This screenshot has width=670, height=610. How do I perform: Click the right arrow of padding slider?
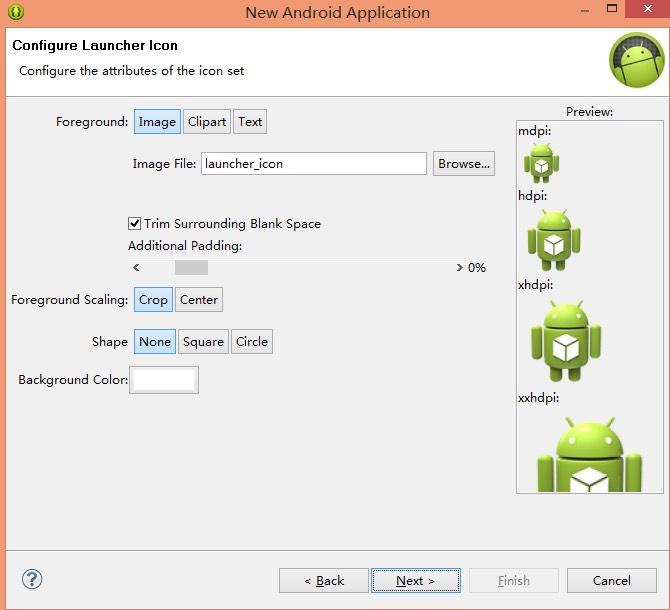pyautogui.click(x=460, y=268)
